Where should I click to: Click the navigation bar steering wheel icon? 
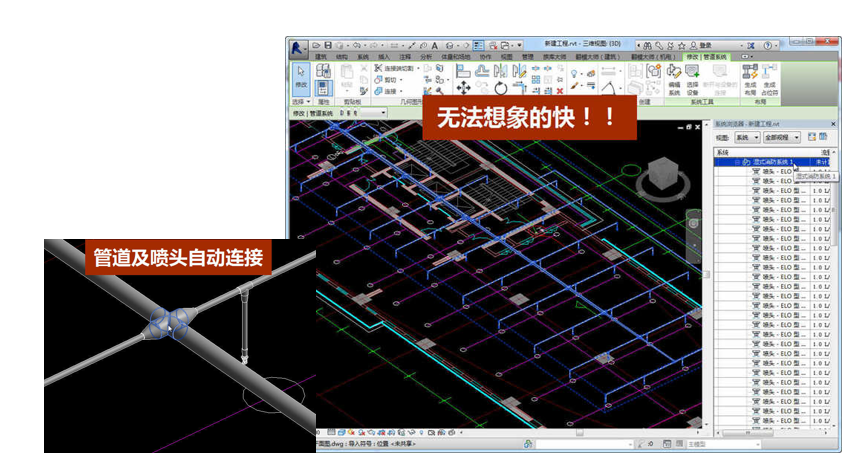coord(694,224)
